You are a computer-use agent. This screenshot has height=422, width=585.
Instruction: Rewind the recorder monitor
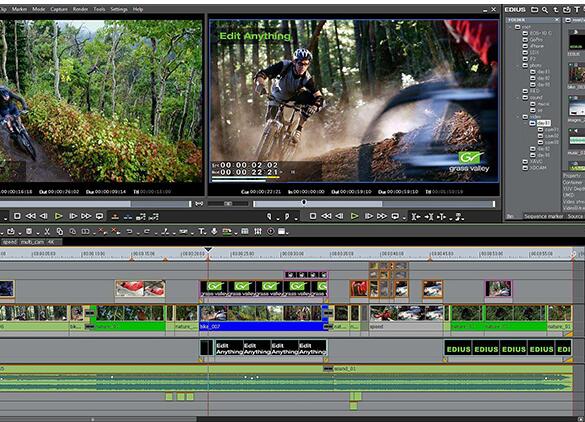click(326, 216)
